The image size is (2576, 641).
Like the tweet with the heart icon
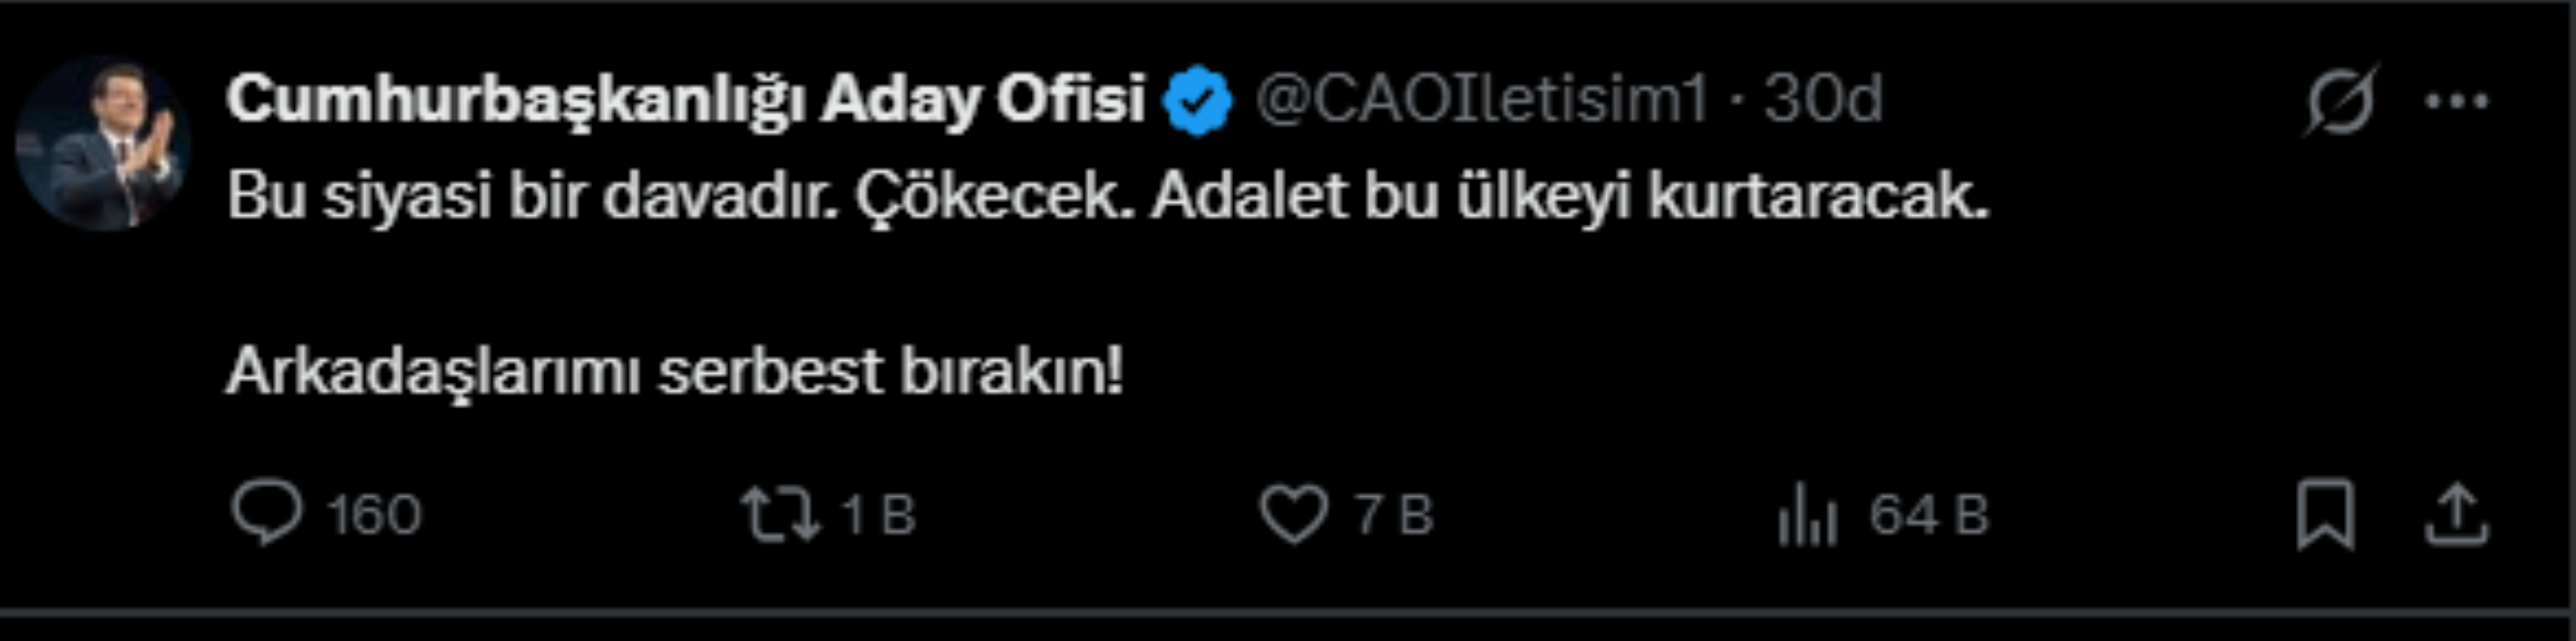[1294, 515]
